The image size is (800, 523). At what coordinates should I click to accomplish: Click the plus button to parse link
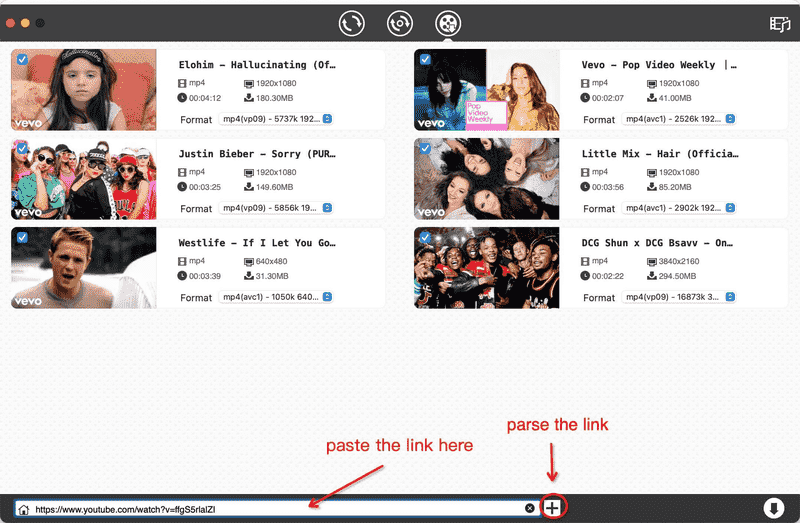pyautogui.click(x=552, y=508)
